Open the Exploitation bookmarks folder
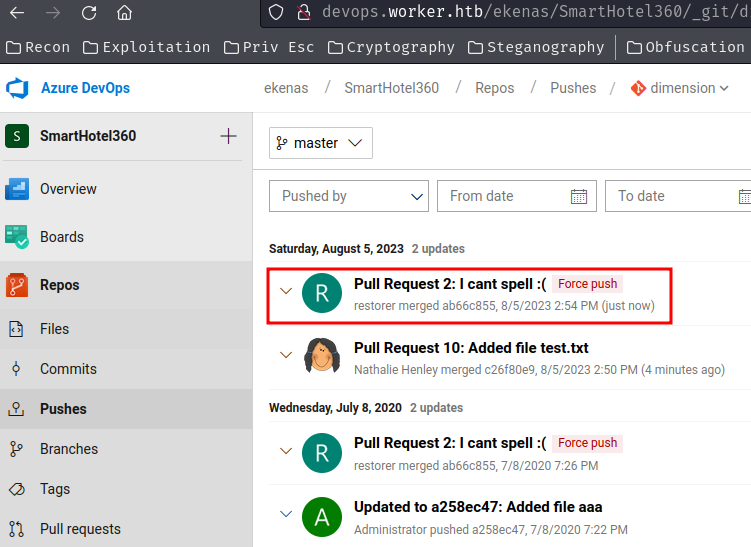Screen dimensions: 751x547 [x=147, y=47]
